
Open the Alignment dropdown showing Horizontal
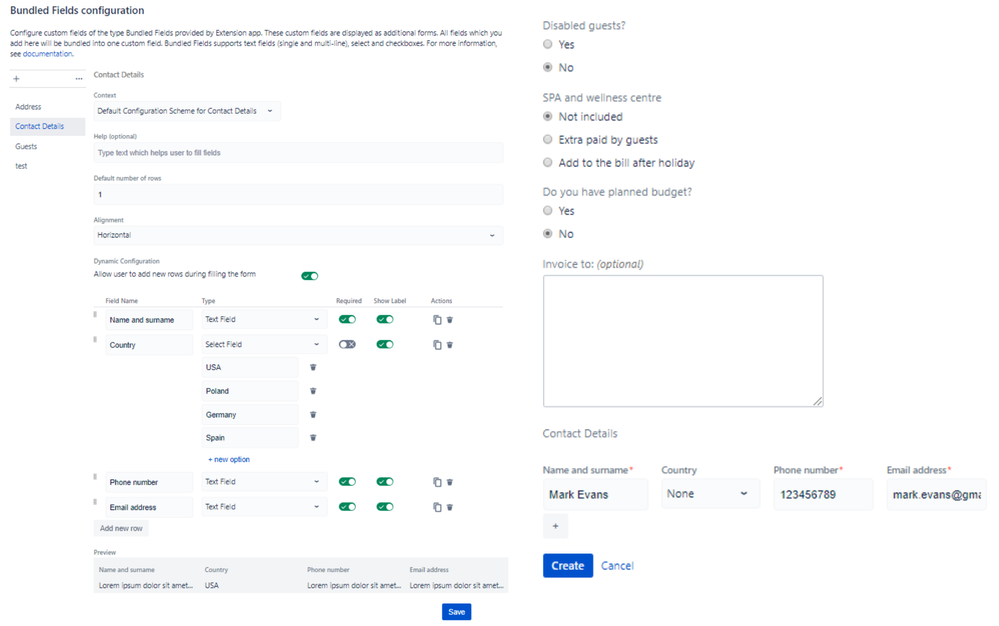click(297, 234)
